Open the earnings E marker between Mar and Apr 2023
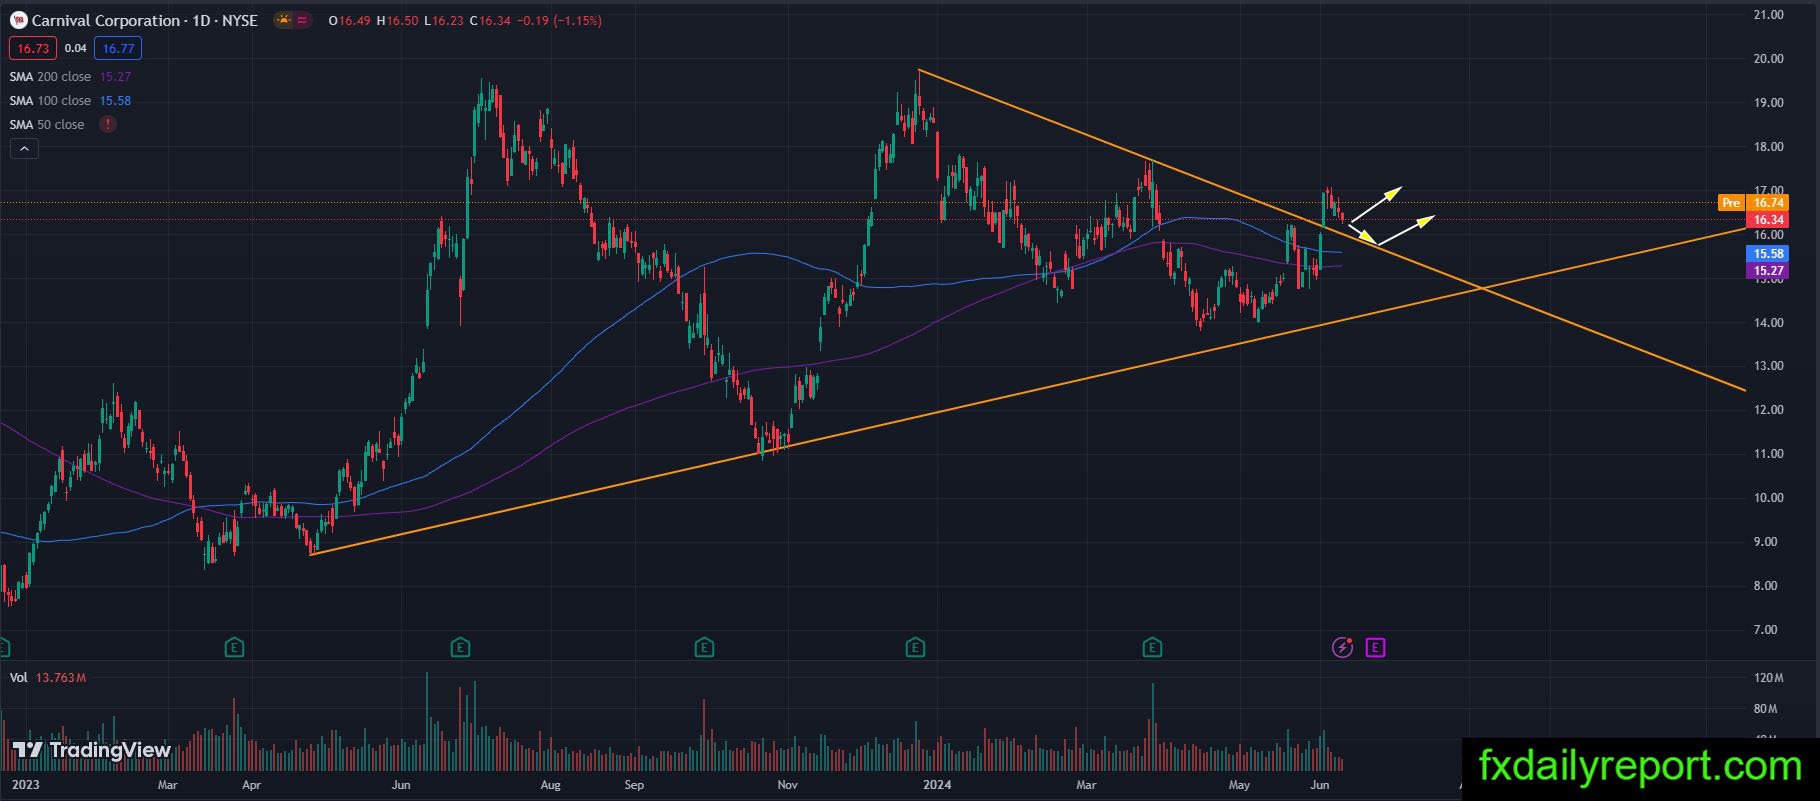Screen dimensions: 1820x801 click(234, 648)
